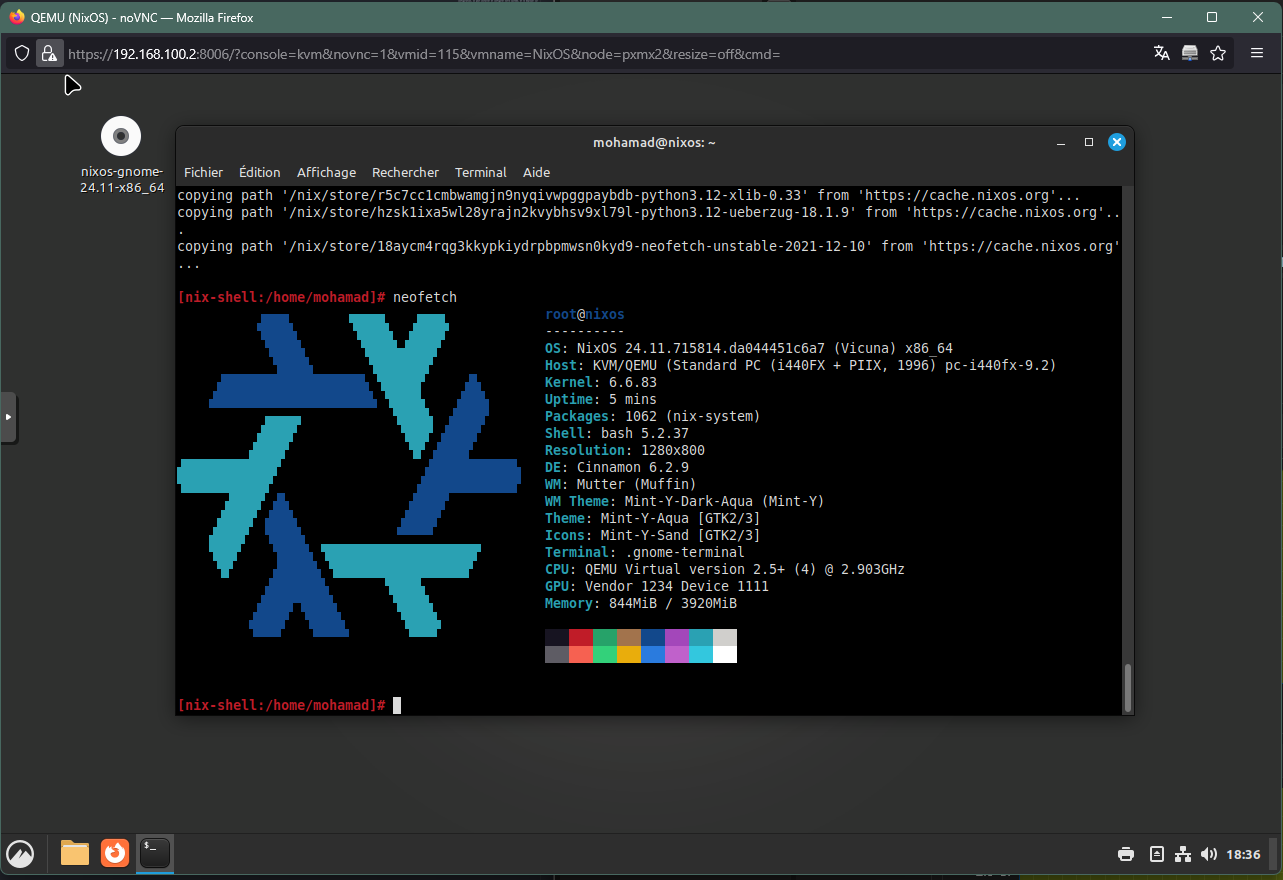Image resolution: width=1283 pixels, height=880 pixels.
Task: Click the python3.12-ueberzug-18.1.9 copying path line
Action: pyautogui.click(x=649, y=212)
